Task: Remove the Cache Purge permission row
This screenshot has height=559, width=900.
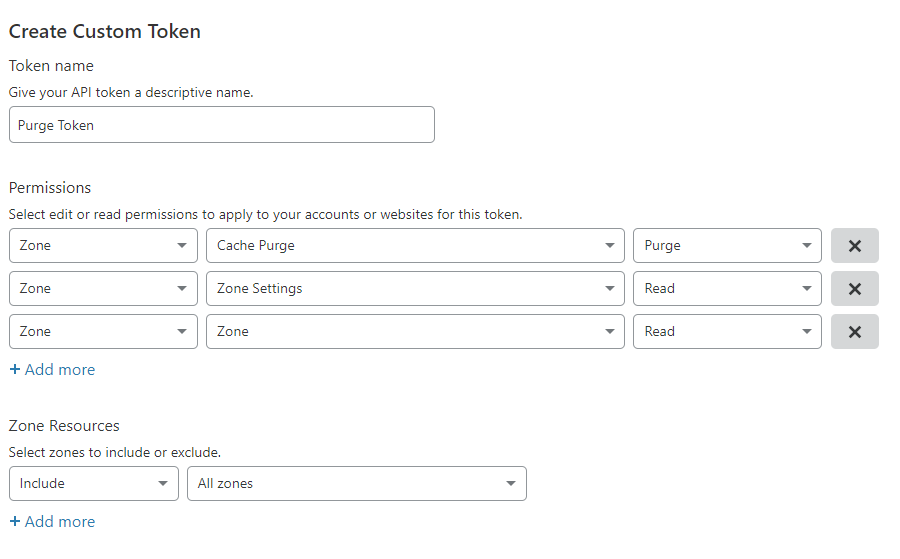Action: [854, 245]
